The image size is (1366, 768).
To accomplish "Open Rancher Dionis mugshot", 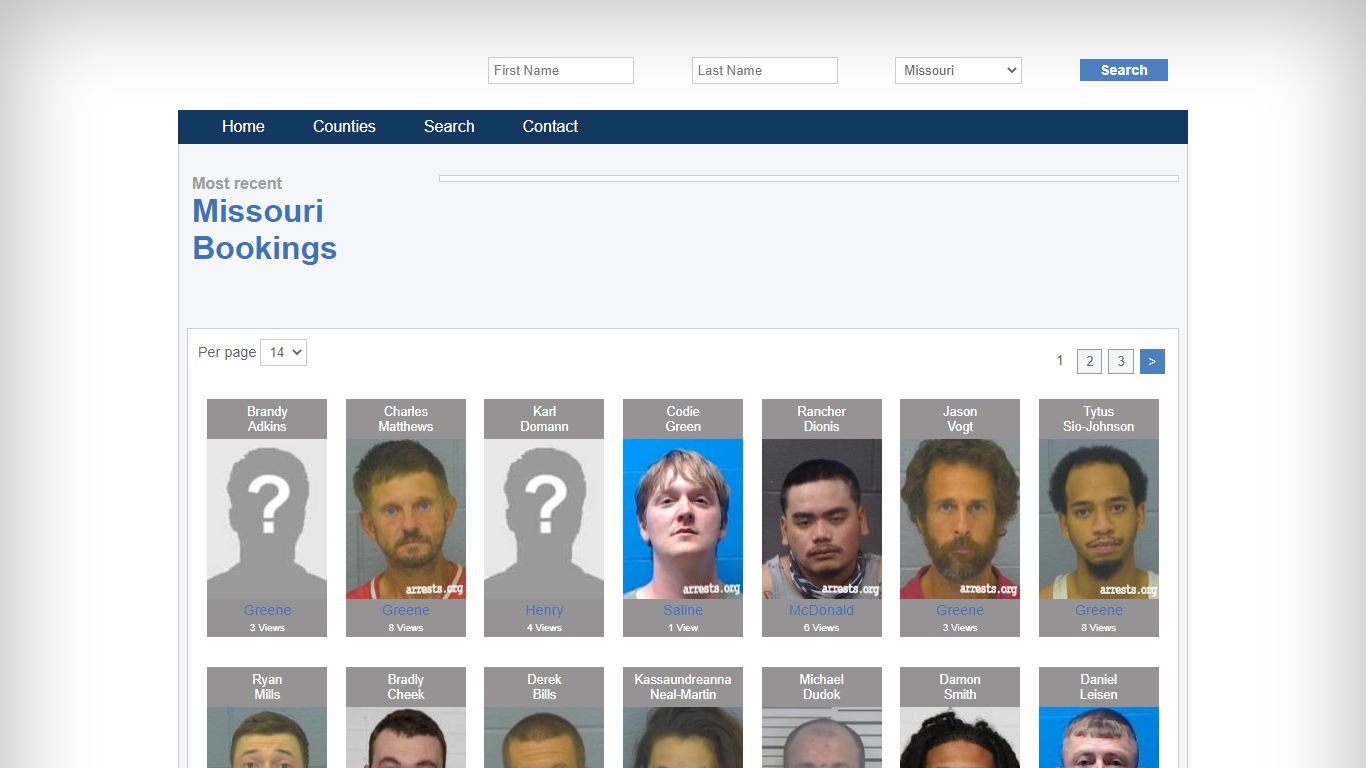I will click(822, 519).
